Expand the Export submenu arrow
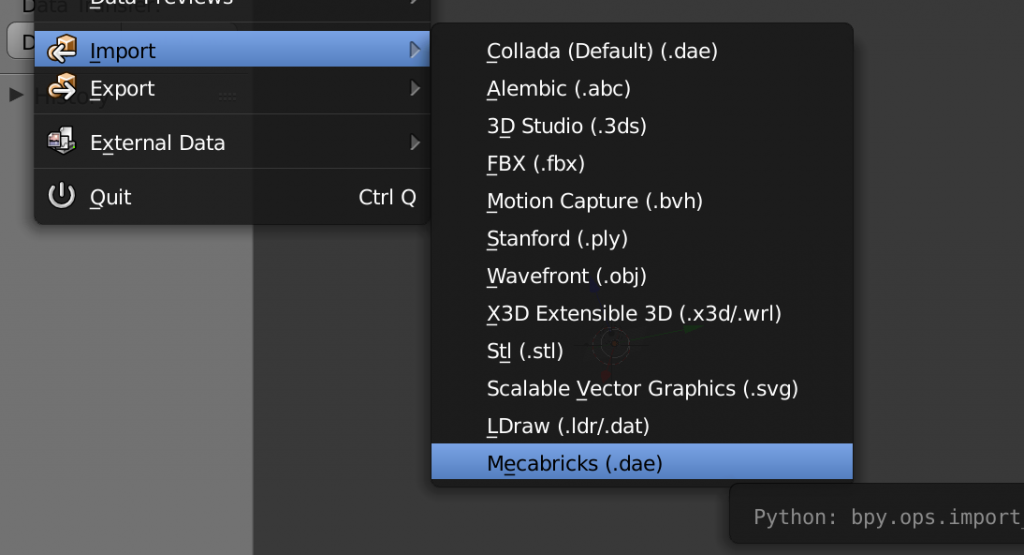This screenshot has width=1024, height=555. 415,89
